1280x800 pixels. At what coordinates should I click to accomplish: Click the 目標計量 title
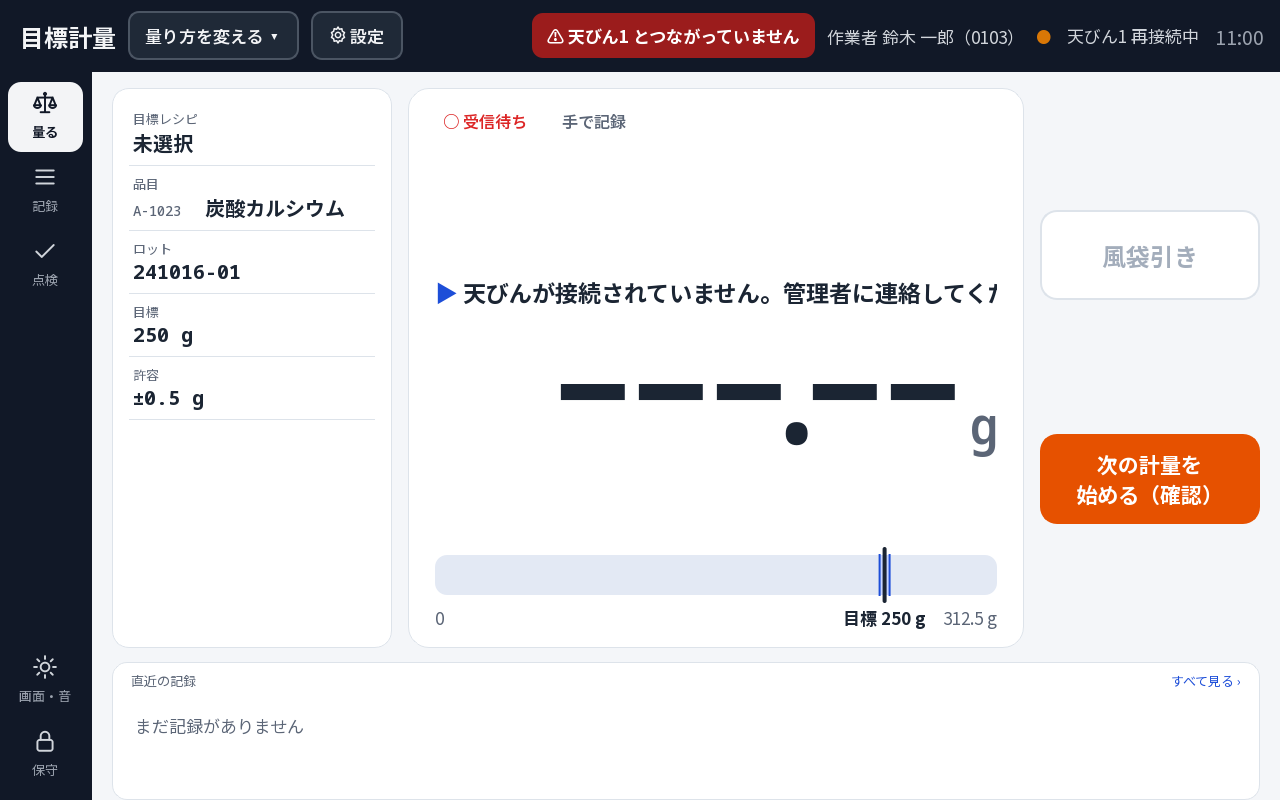(x=68, y=38)
